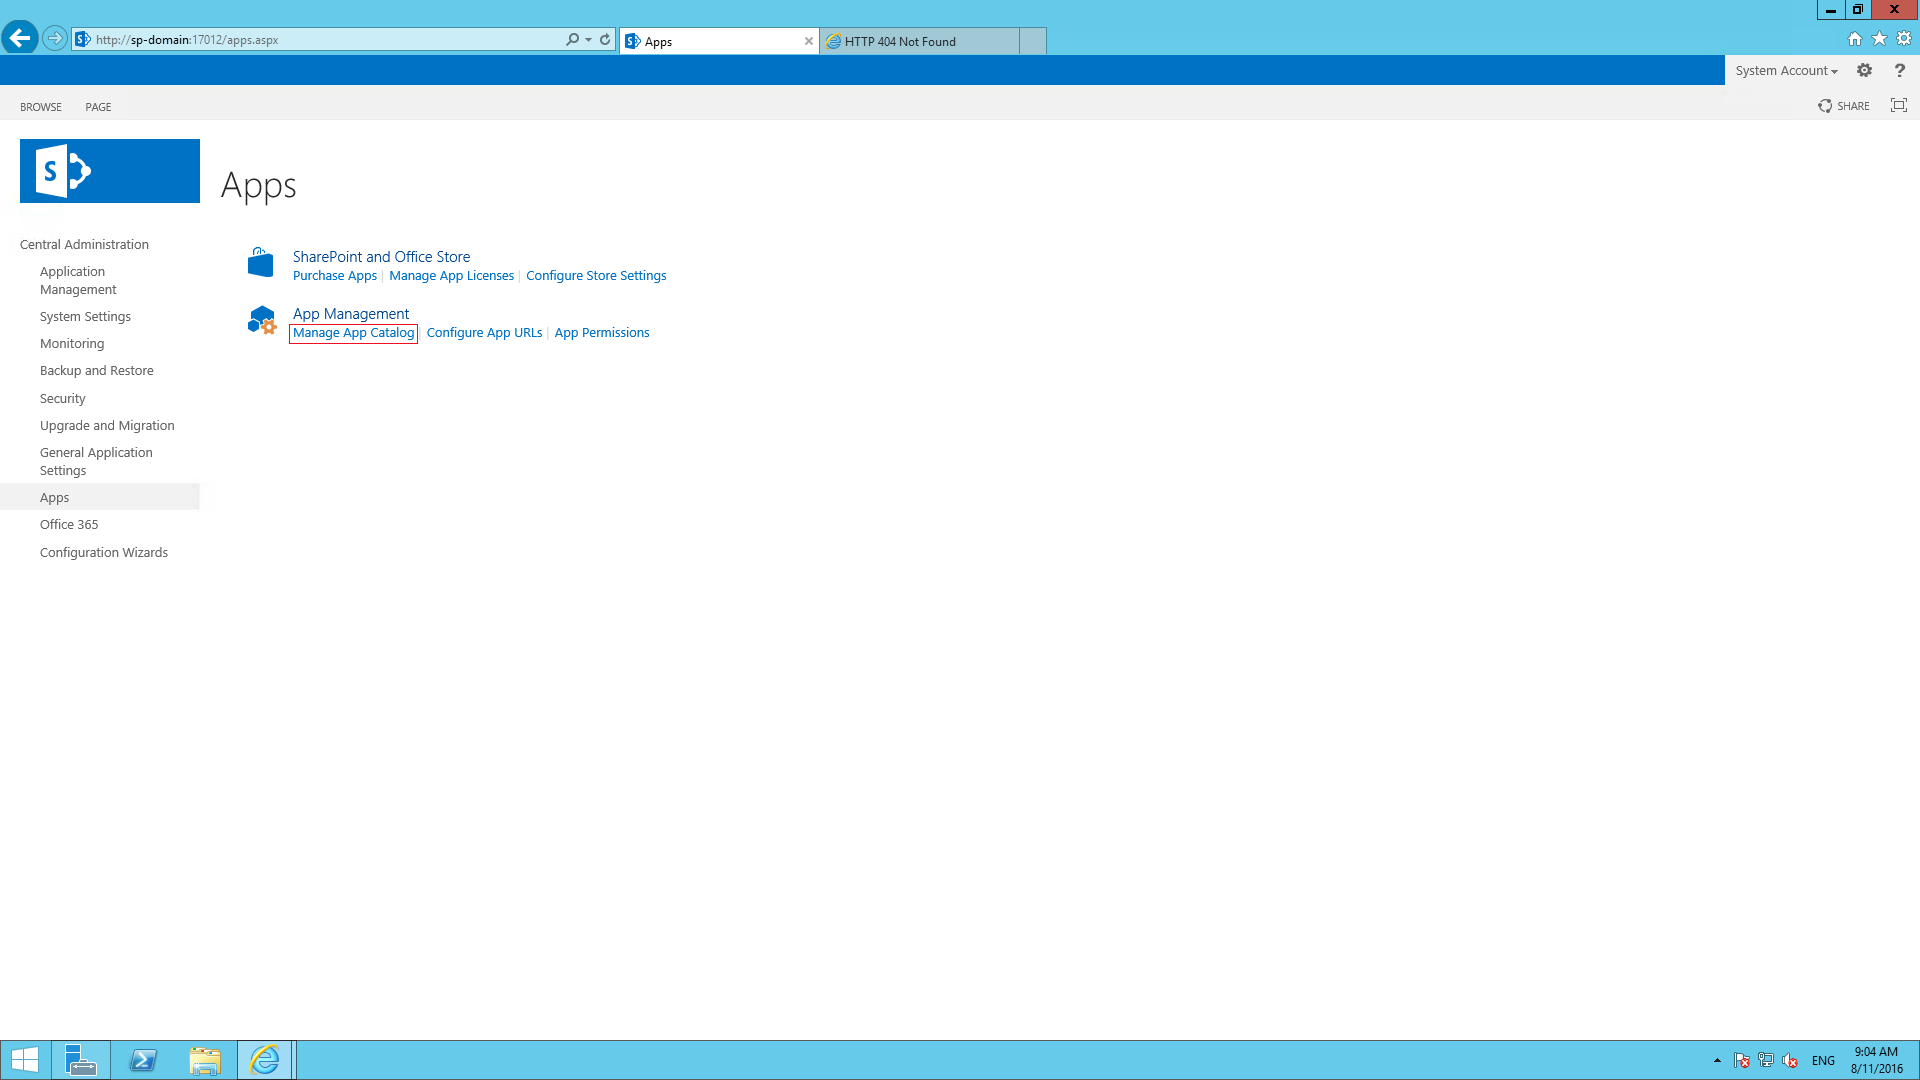Click Configure Store Settings link
1920x1080 pixels.
pos(596,276)
